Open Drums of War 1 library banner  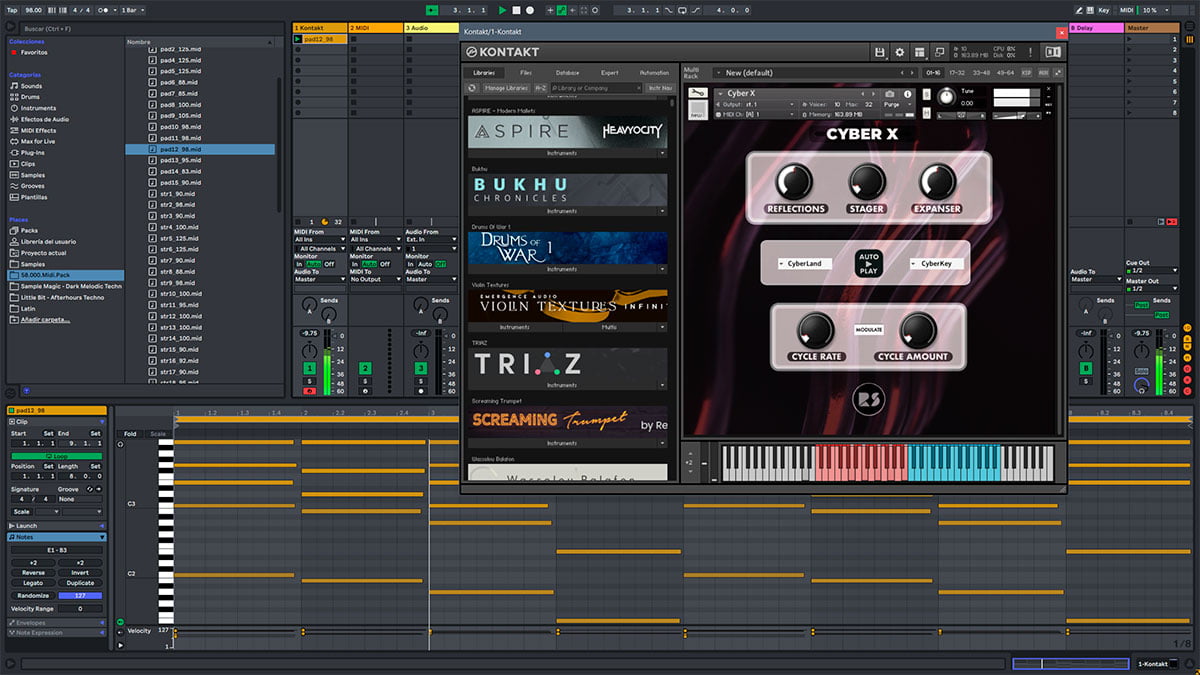coord(567,248)
